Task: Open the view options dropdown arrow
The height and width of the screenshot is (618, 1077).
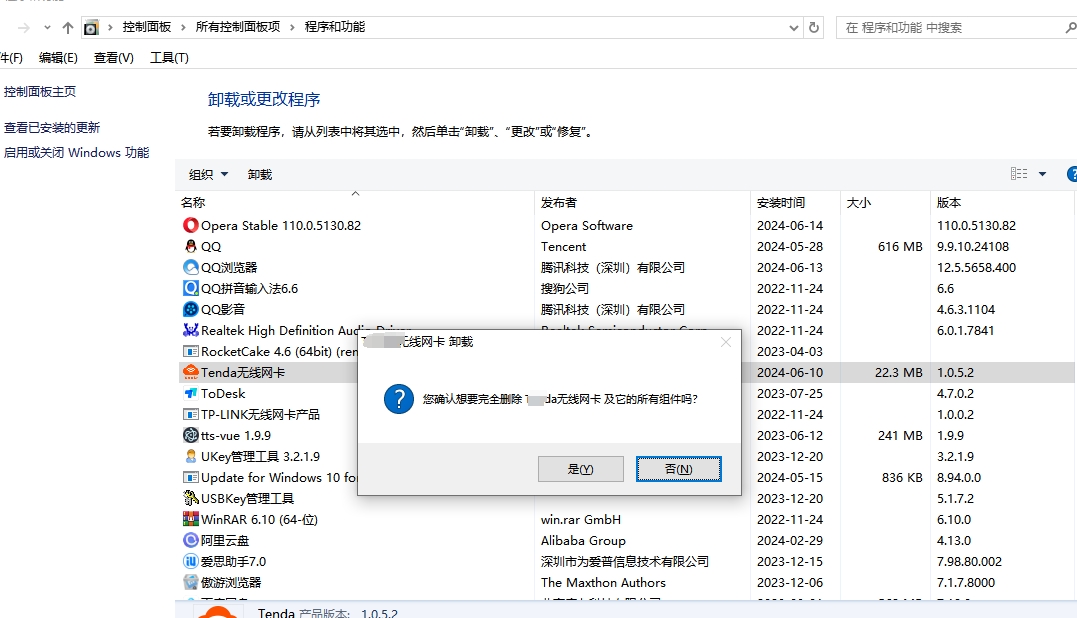Action: [1042, 174]
